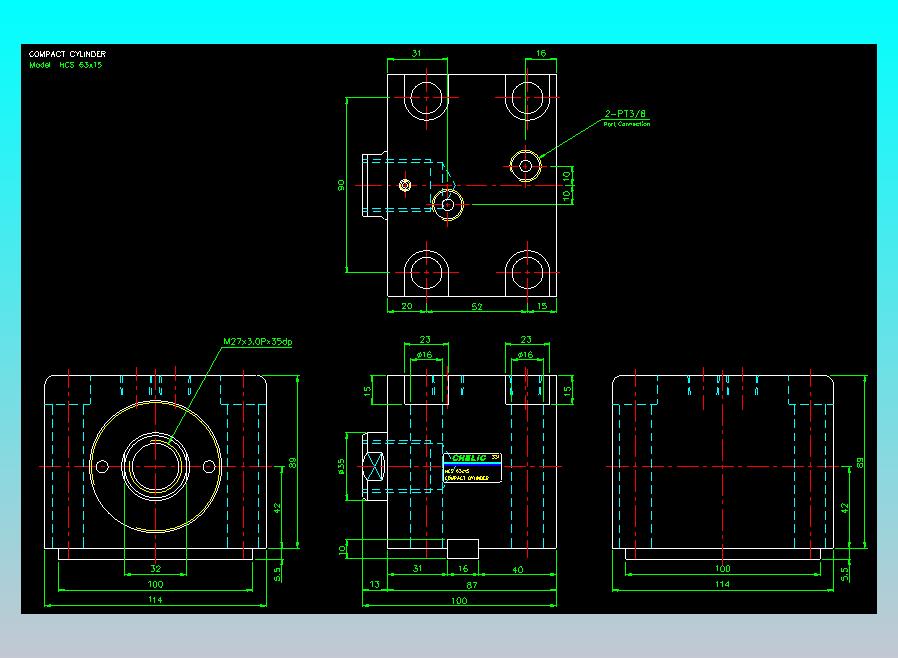Select the 87 dimension in the middle view
Screen dimensions: 898x658
pyautogui.click(x=471, y=585)
